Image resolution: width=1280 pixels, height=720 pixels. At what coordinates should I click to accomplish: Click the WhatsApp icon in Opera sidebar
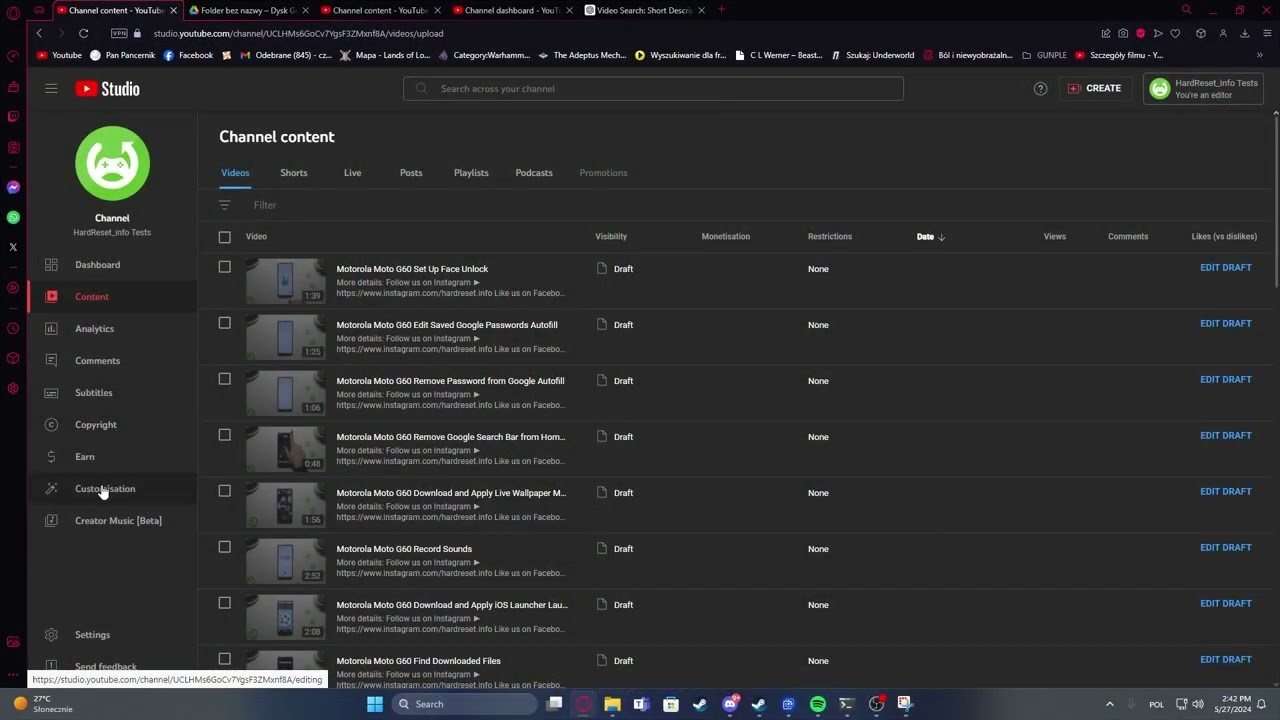coord(13,217)
